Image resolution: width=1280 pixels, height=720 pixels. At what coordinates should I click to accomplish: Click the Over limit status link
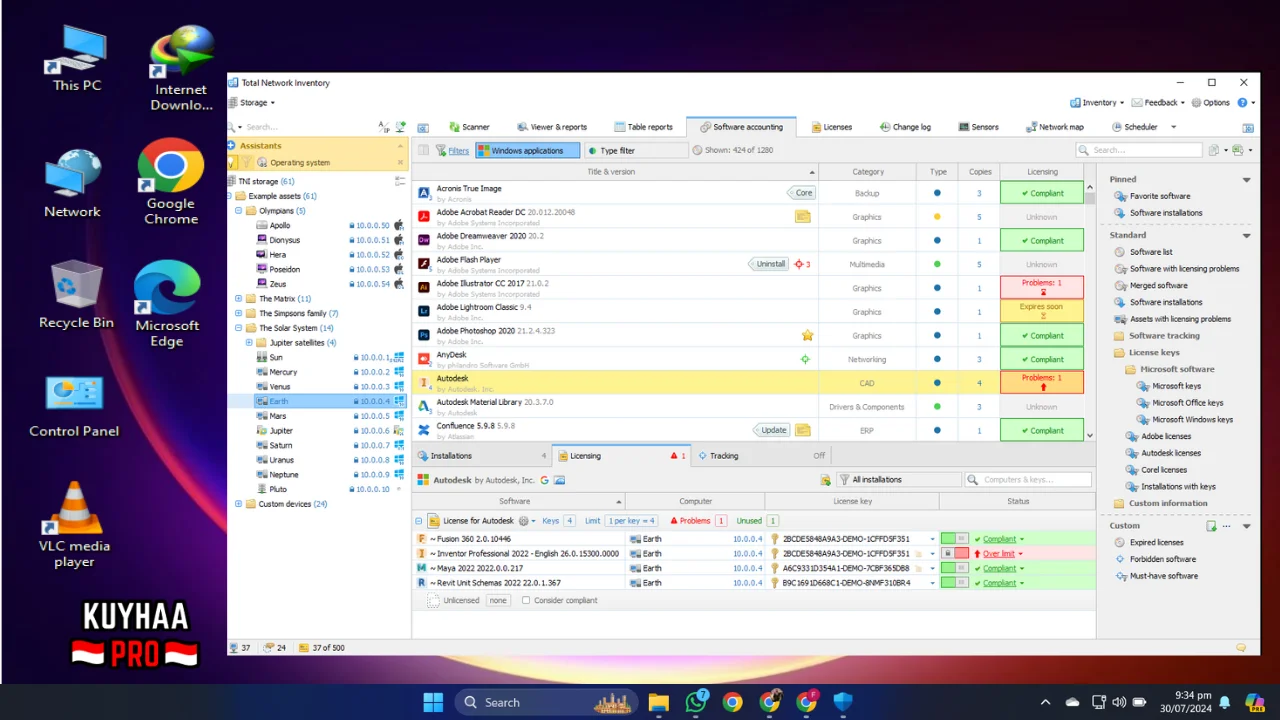pyautogui.click(x=998, y=554)
